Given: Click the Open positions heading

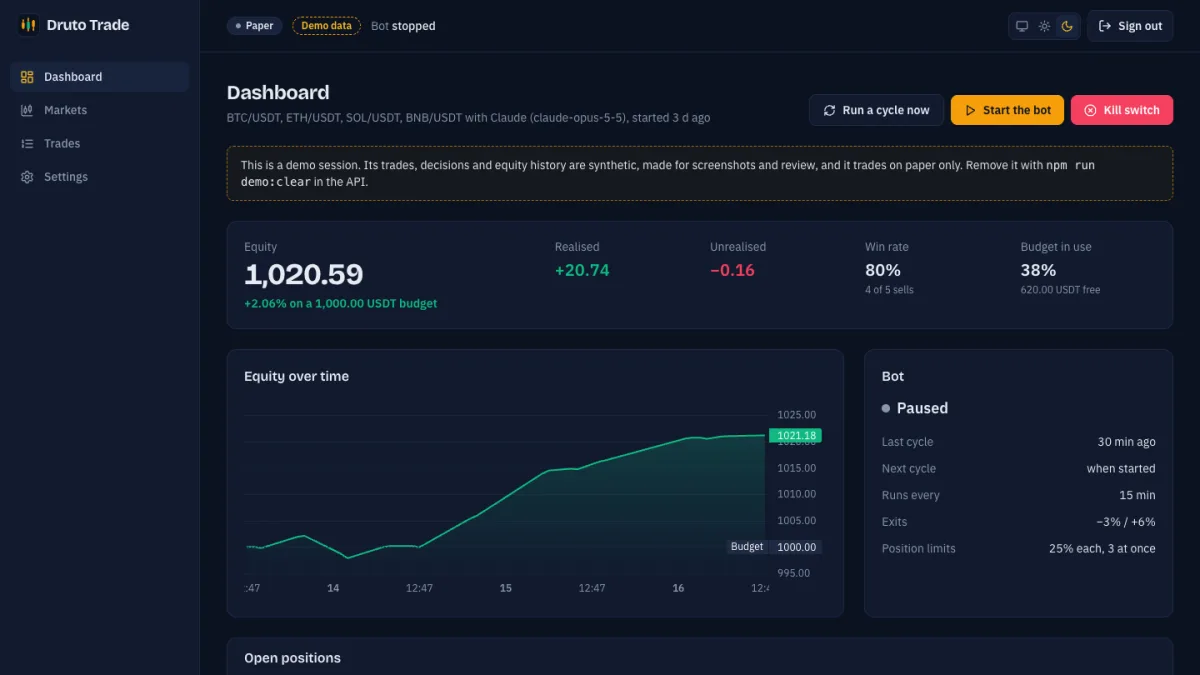Looking at the screenshot, I should (292, 658).
